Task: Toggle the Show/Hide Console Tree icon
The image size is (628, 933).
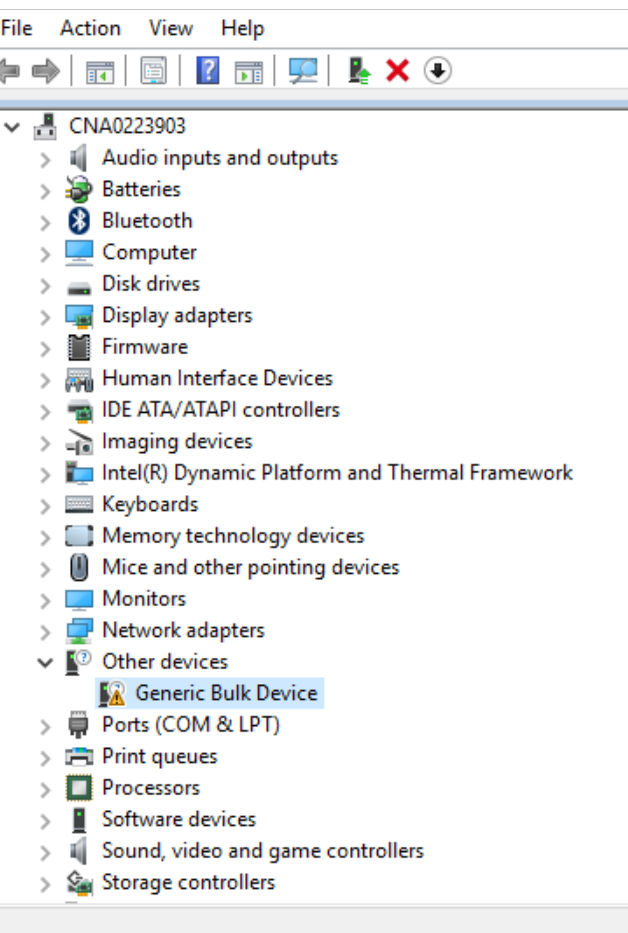Action: coord(100,71)
